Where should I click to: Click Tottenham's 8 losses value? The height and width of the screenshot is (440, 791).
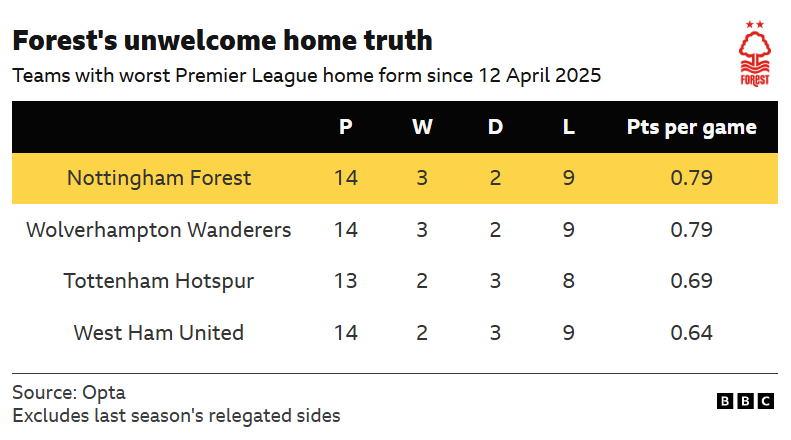point(568,281)
